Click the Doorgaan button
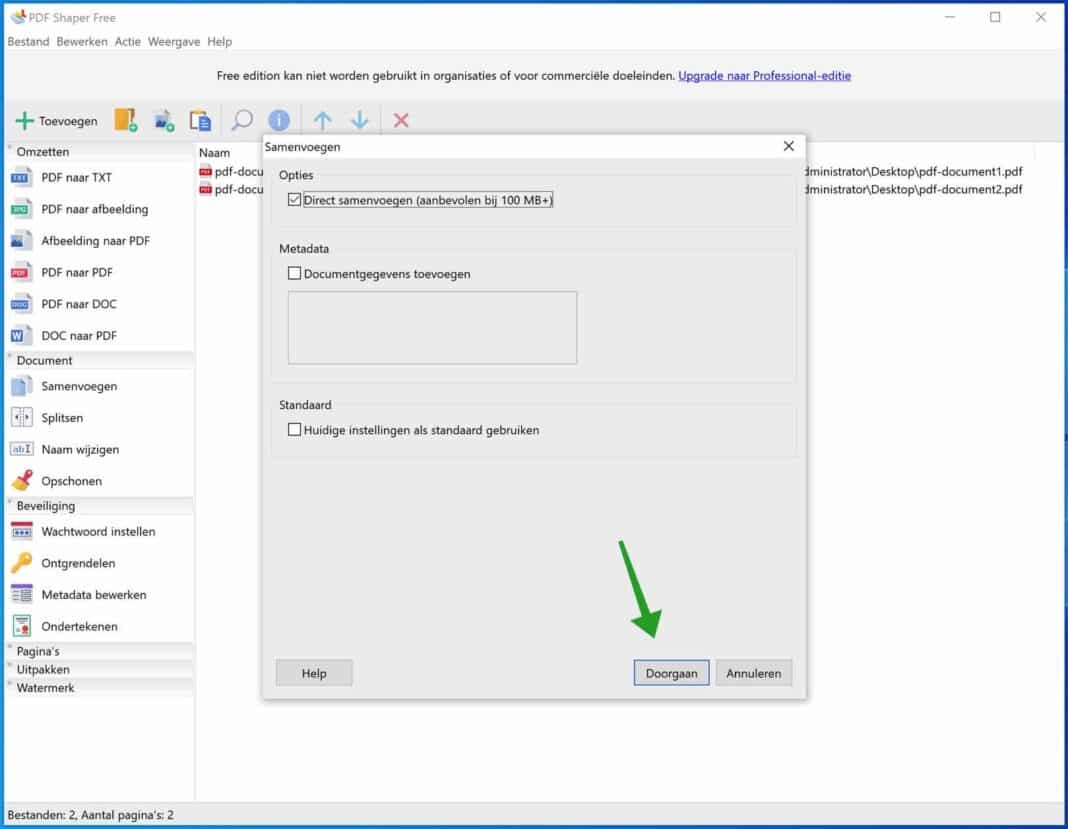This screenshot has width=1068, height=829. pyautogui.click(x=672, y=673)
